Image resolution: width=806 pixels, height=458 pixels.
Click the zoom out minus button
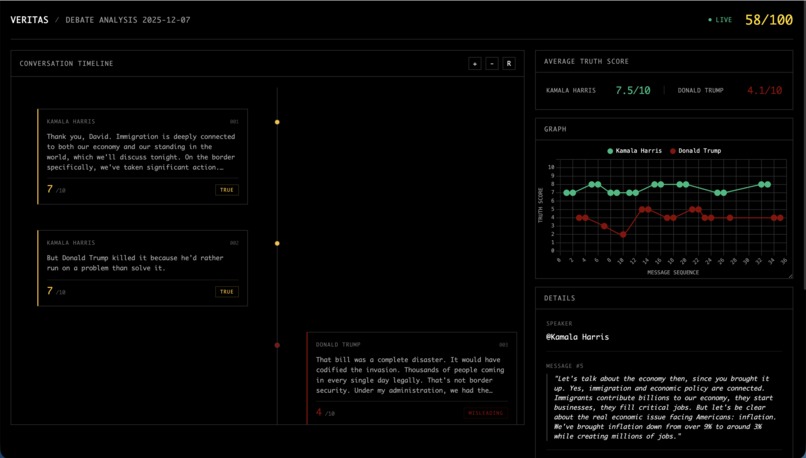pos(492,64)
